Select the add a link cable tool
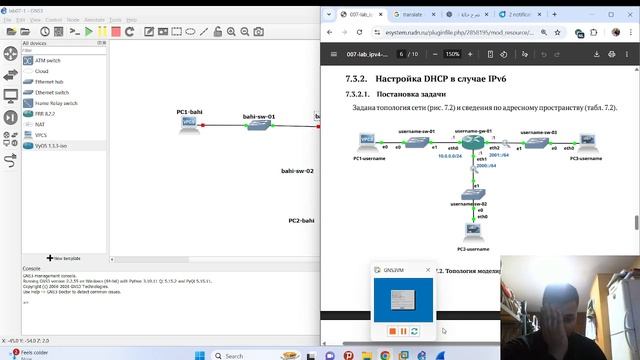 point(11,160)
